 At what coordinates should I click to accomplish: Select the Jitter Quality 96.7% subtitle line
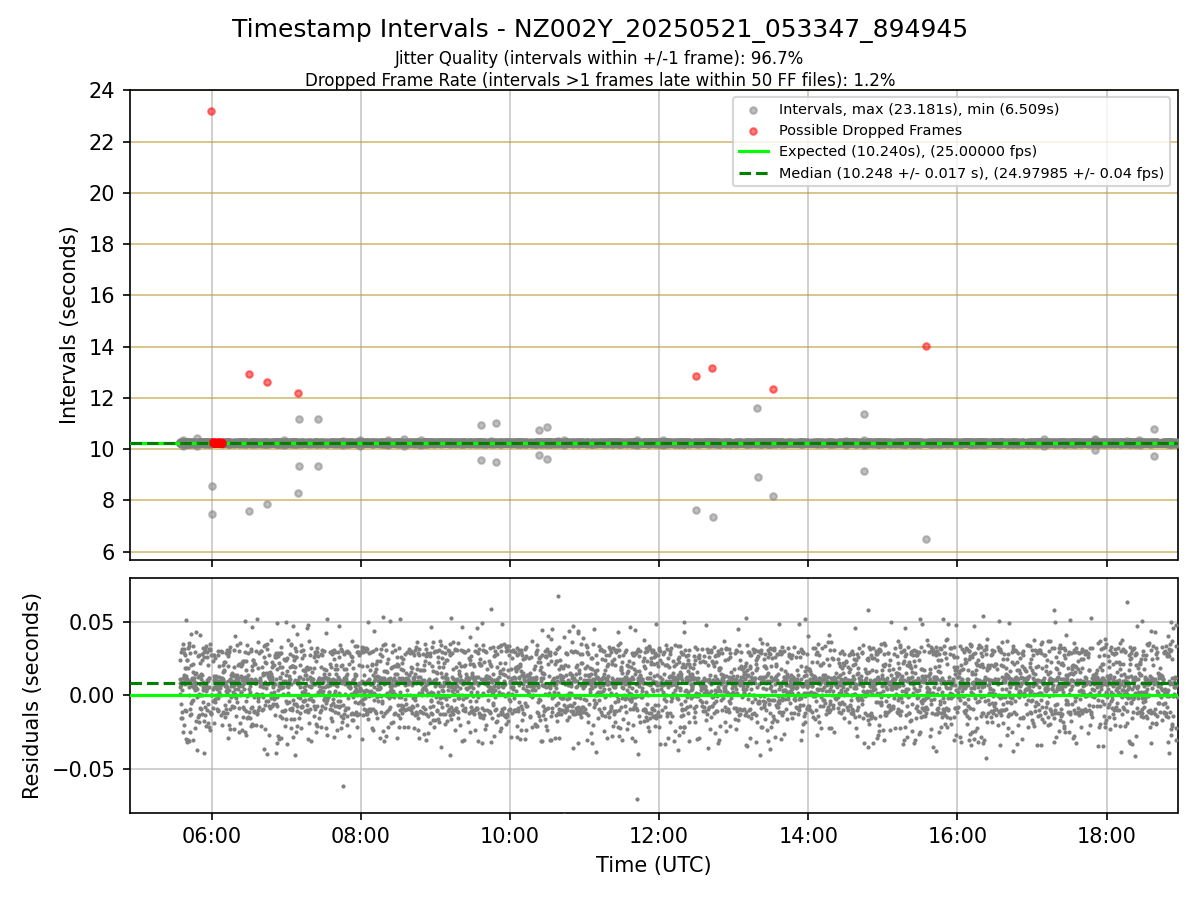pyautogui.click(x=599, y=59)
